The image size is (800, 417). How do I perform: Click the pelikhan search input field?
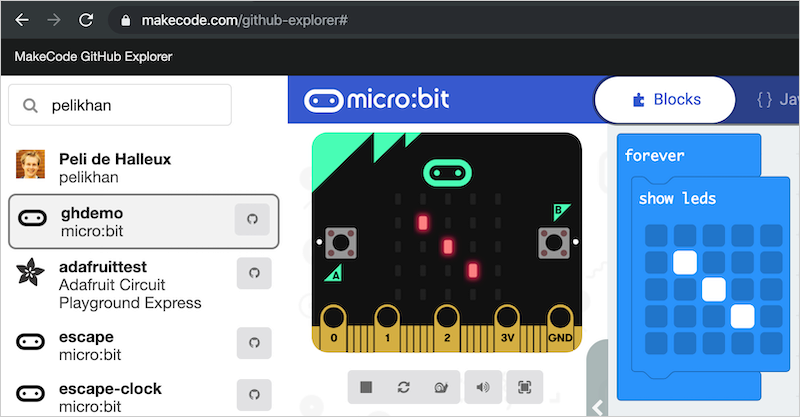[120, 105]
